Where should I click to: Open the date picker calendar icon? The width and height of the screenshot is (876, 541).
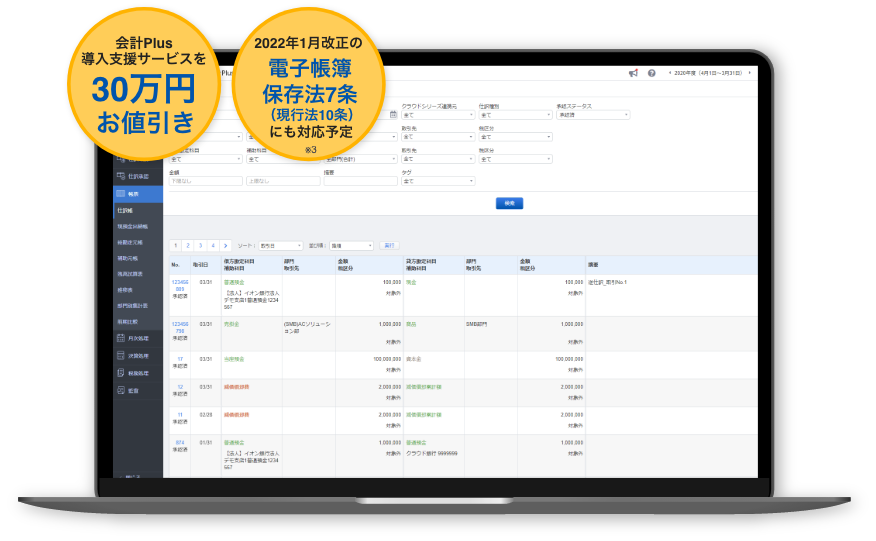point(393,115)
